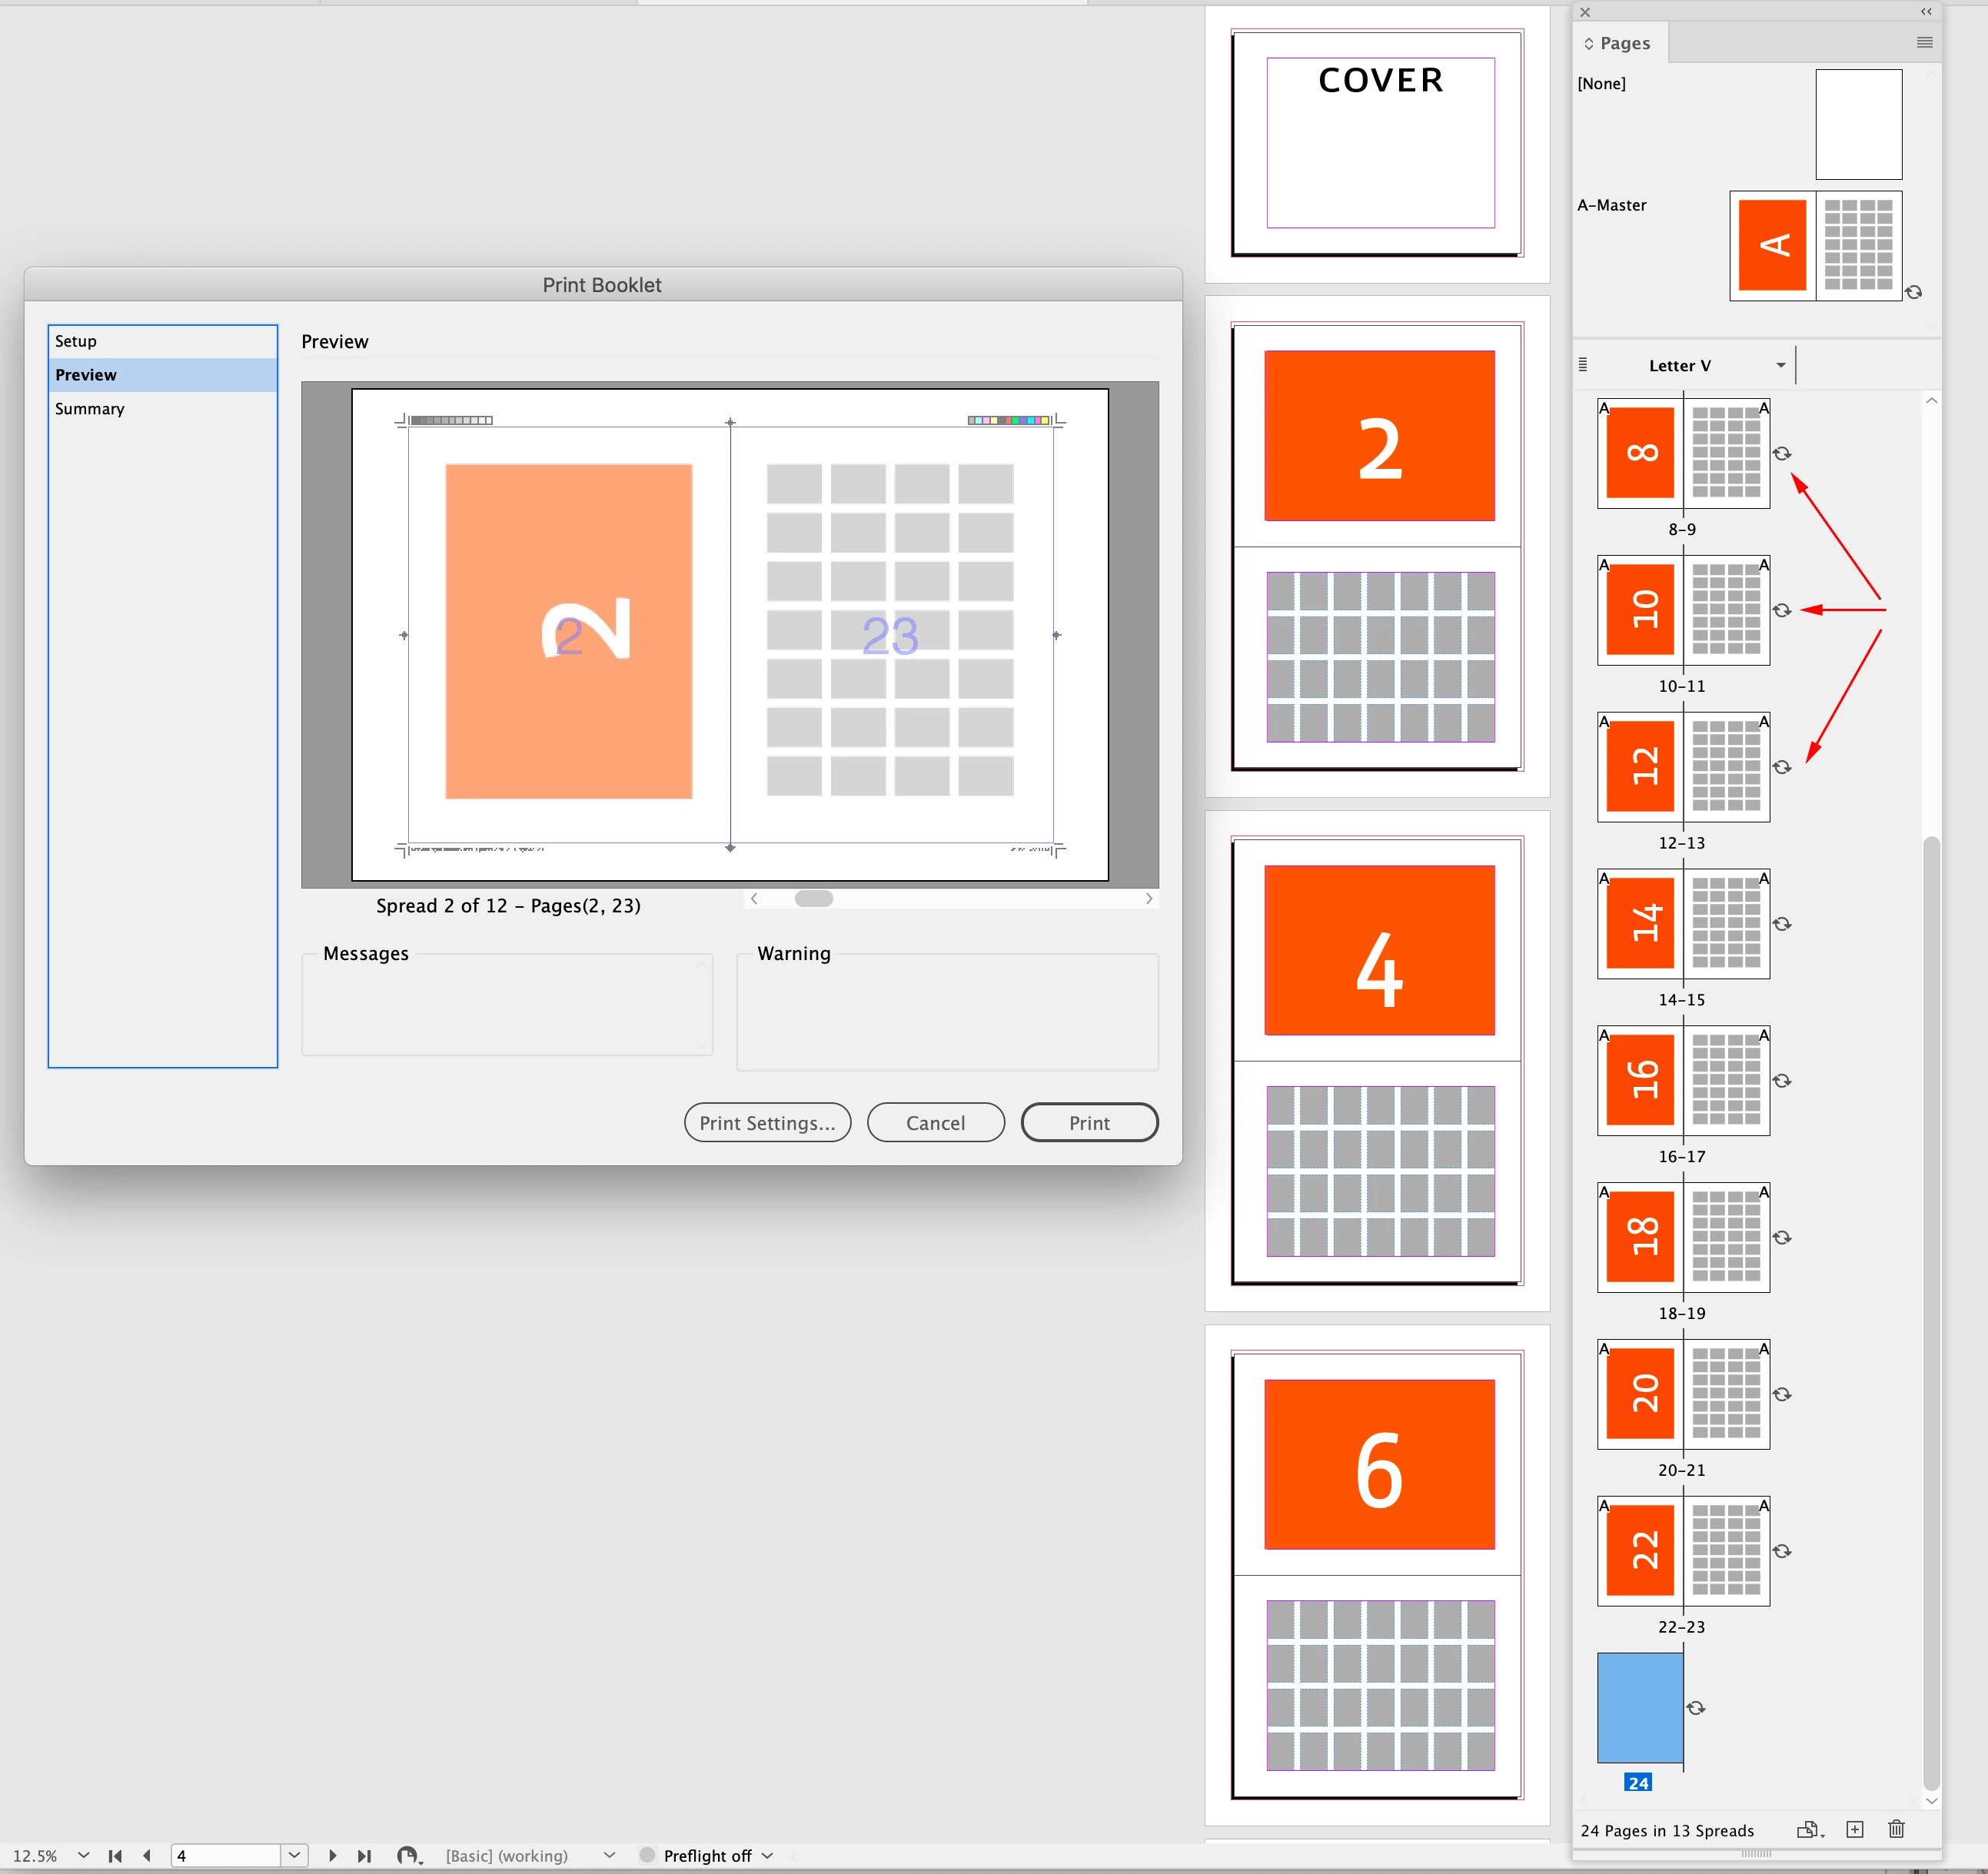Select Summary in the booklet sidebar
This screenshot has width=1988, height=1874.
pos(90,409)
